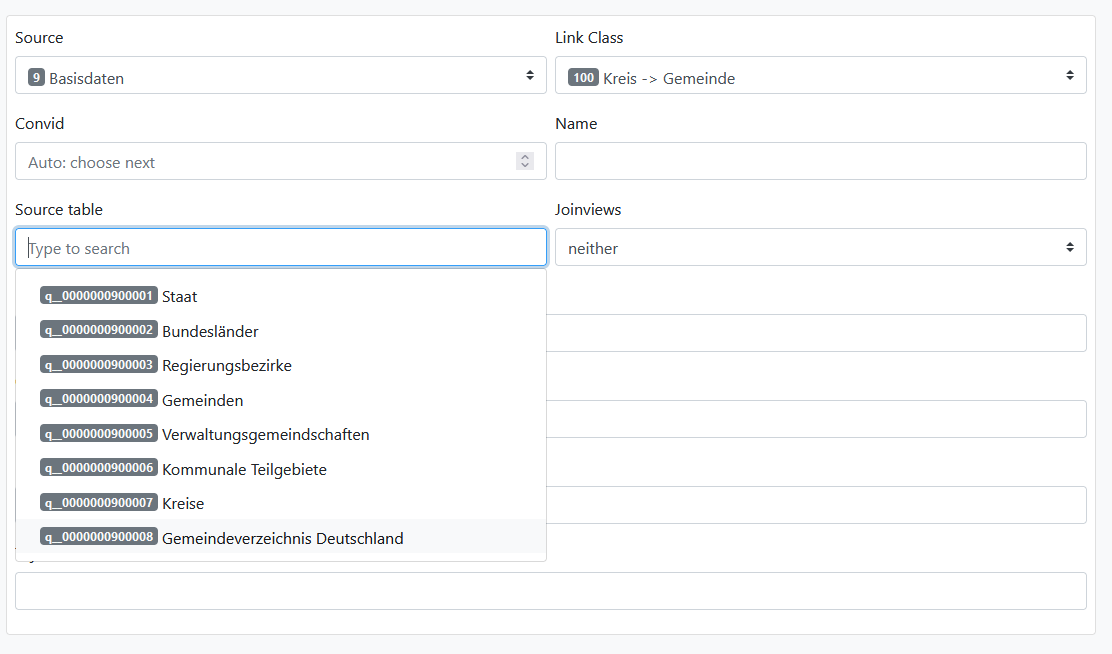Image resolution: width=1112 pixels, height=654 pixels.
Task: Increment Convid using the stepper up arrow
Action: (x=524, y=156)
